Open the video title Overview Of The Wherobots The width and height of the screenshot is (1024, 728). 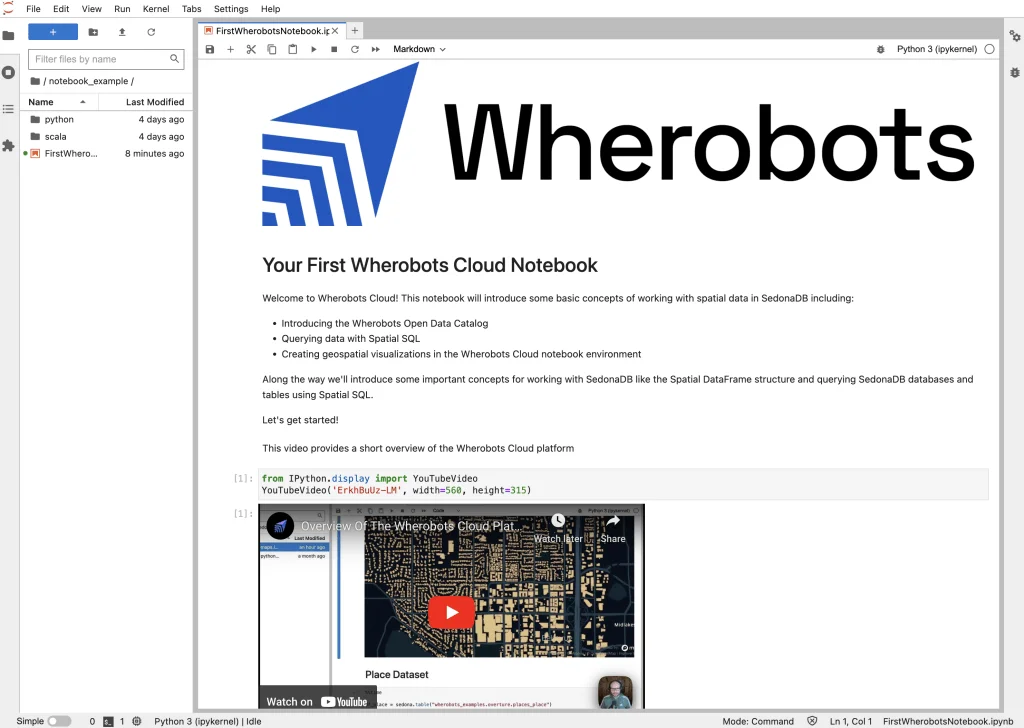click(411, 526)
